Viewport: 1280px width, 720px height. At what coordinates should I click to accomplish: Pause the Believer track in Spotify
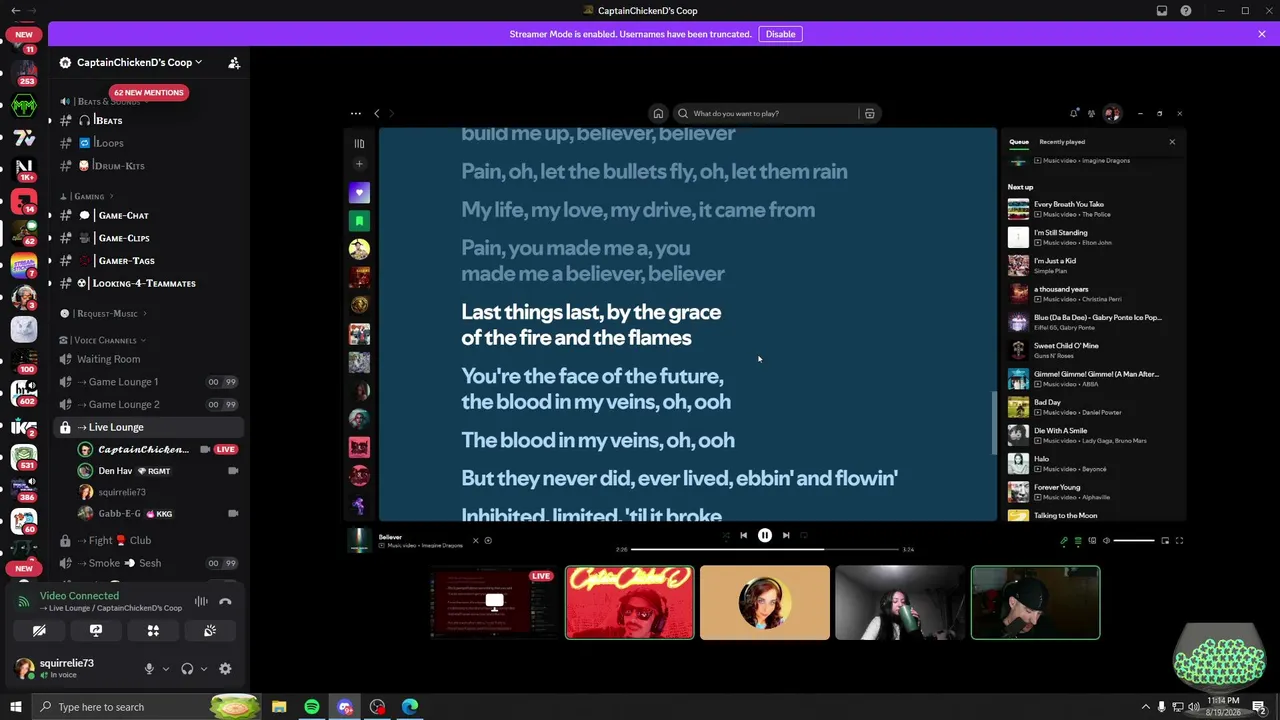tap(764, 535)
